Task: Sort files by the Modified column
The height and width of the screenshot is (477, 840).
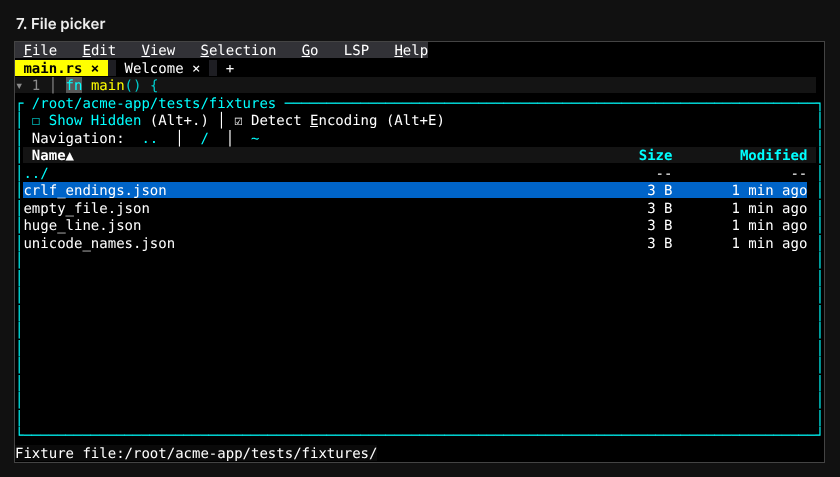Action: coord(773,155)
